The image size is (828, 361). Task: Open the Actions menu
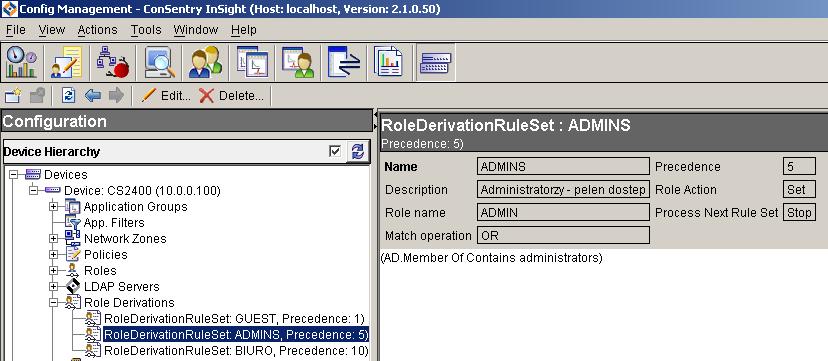[98, 30]
